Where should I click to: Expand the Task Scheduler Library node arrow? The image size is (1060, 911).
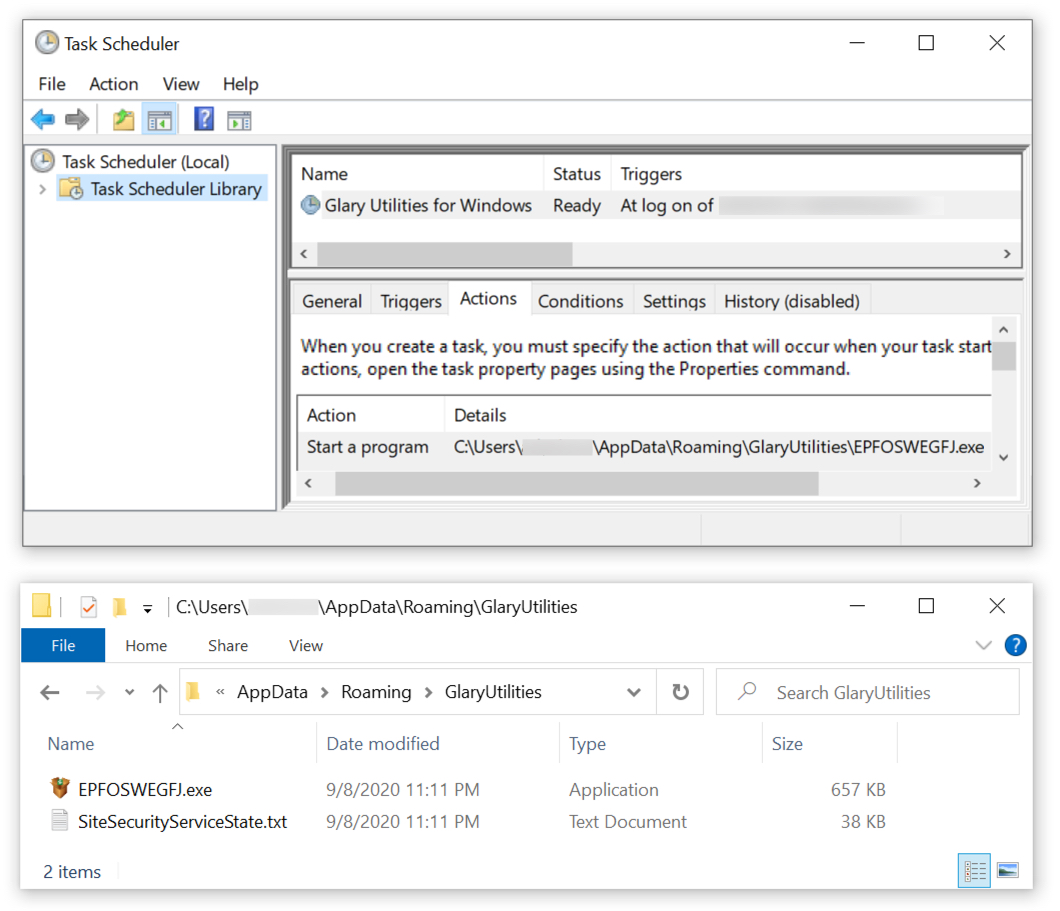tap(43, 189)
